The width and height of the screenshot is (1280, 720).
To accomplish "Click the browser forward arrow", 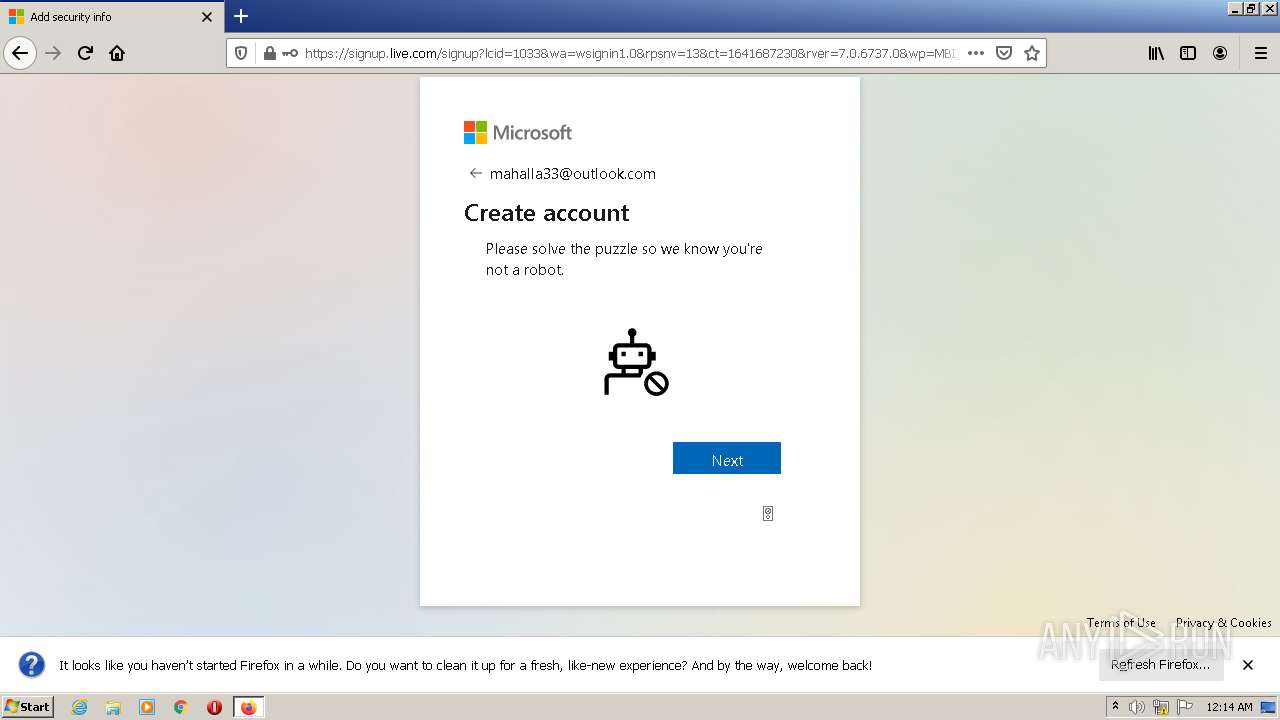I will click(53, 53).
